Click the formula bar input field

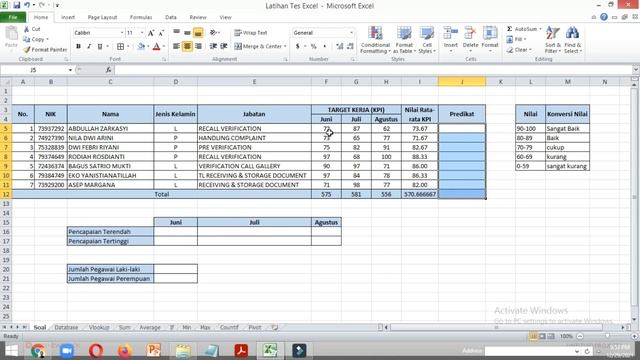(x=372, y=70)
